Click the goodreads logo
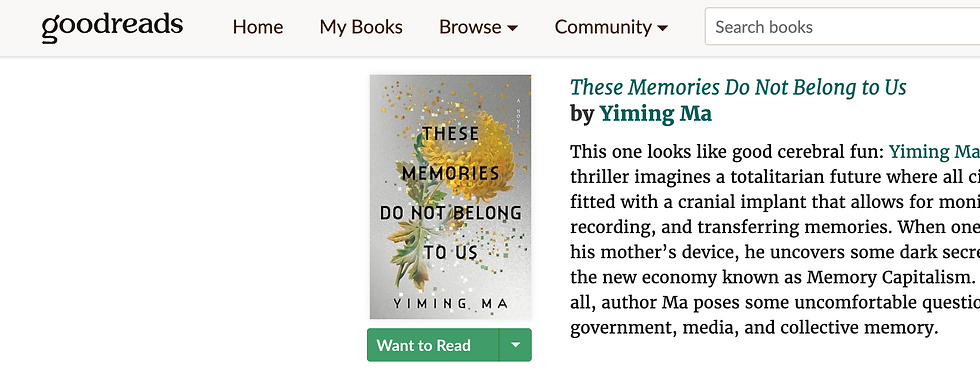Image resolution: width=980 pixels, height=373 pixels. [112, 27]
